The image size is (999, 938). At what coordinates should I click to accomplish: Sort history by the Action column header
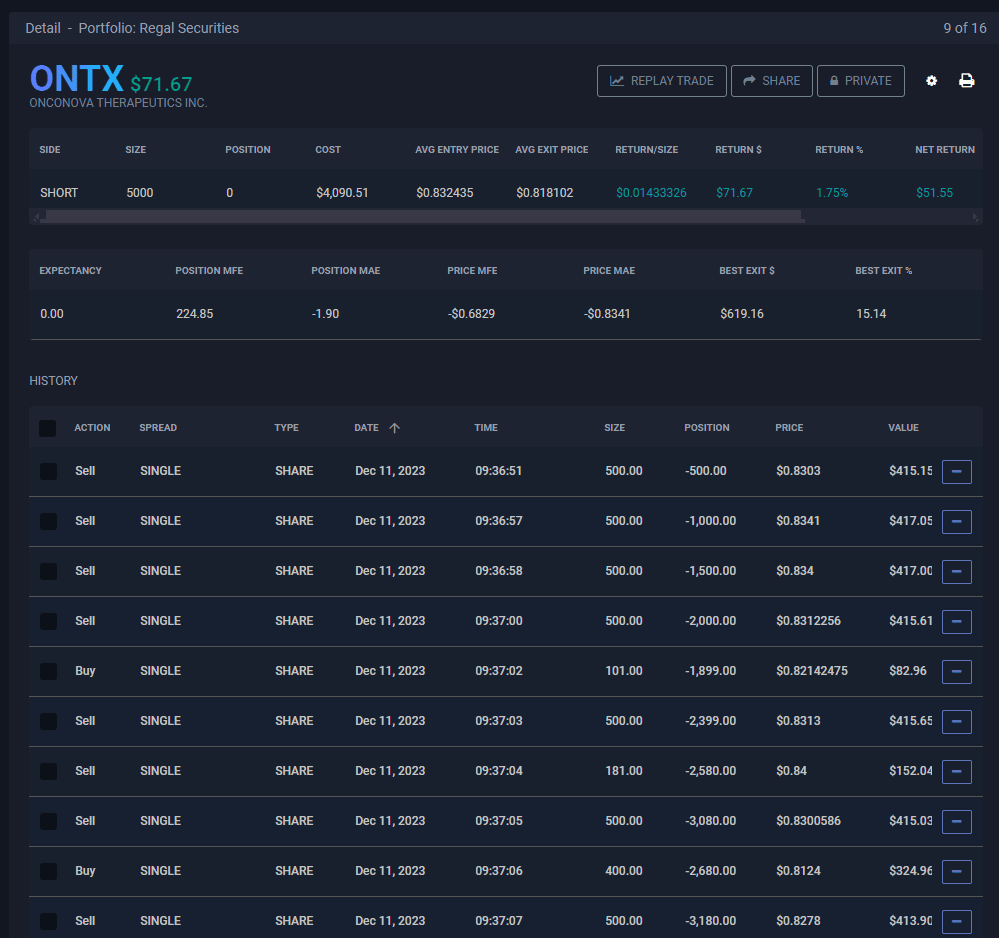[x=92, y=428]
